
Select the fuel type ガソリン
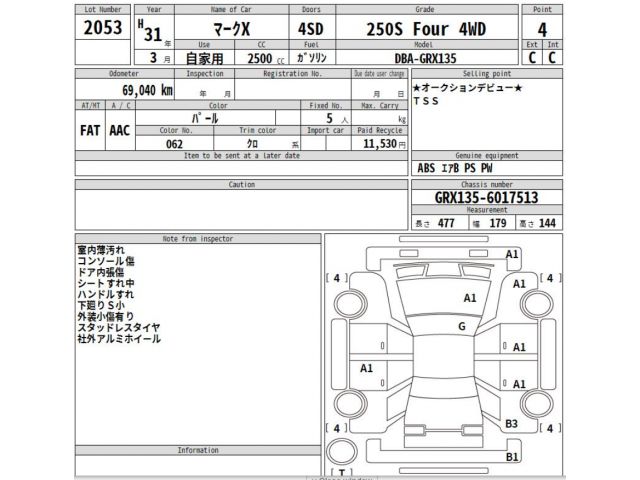[x=312, y=58]
